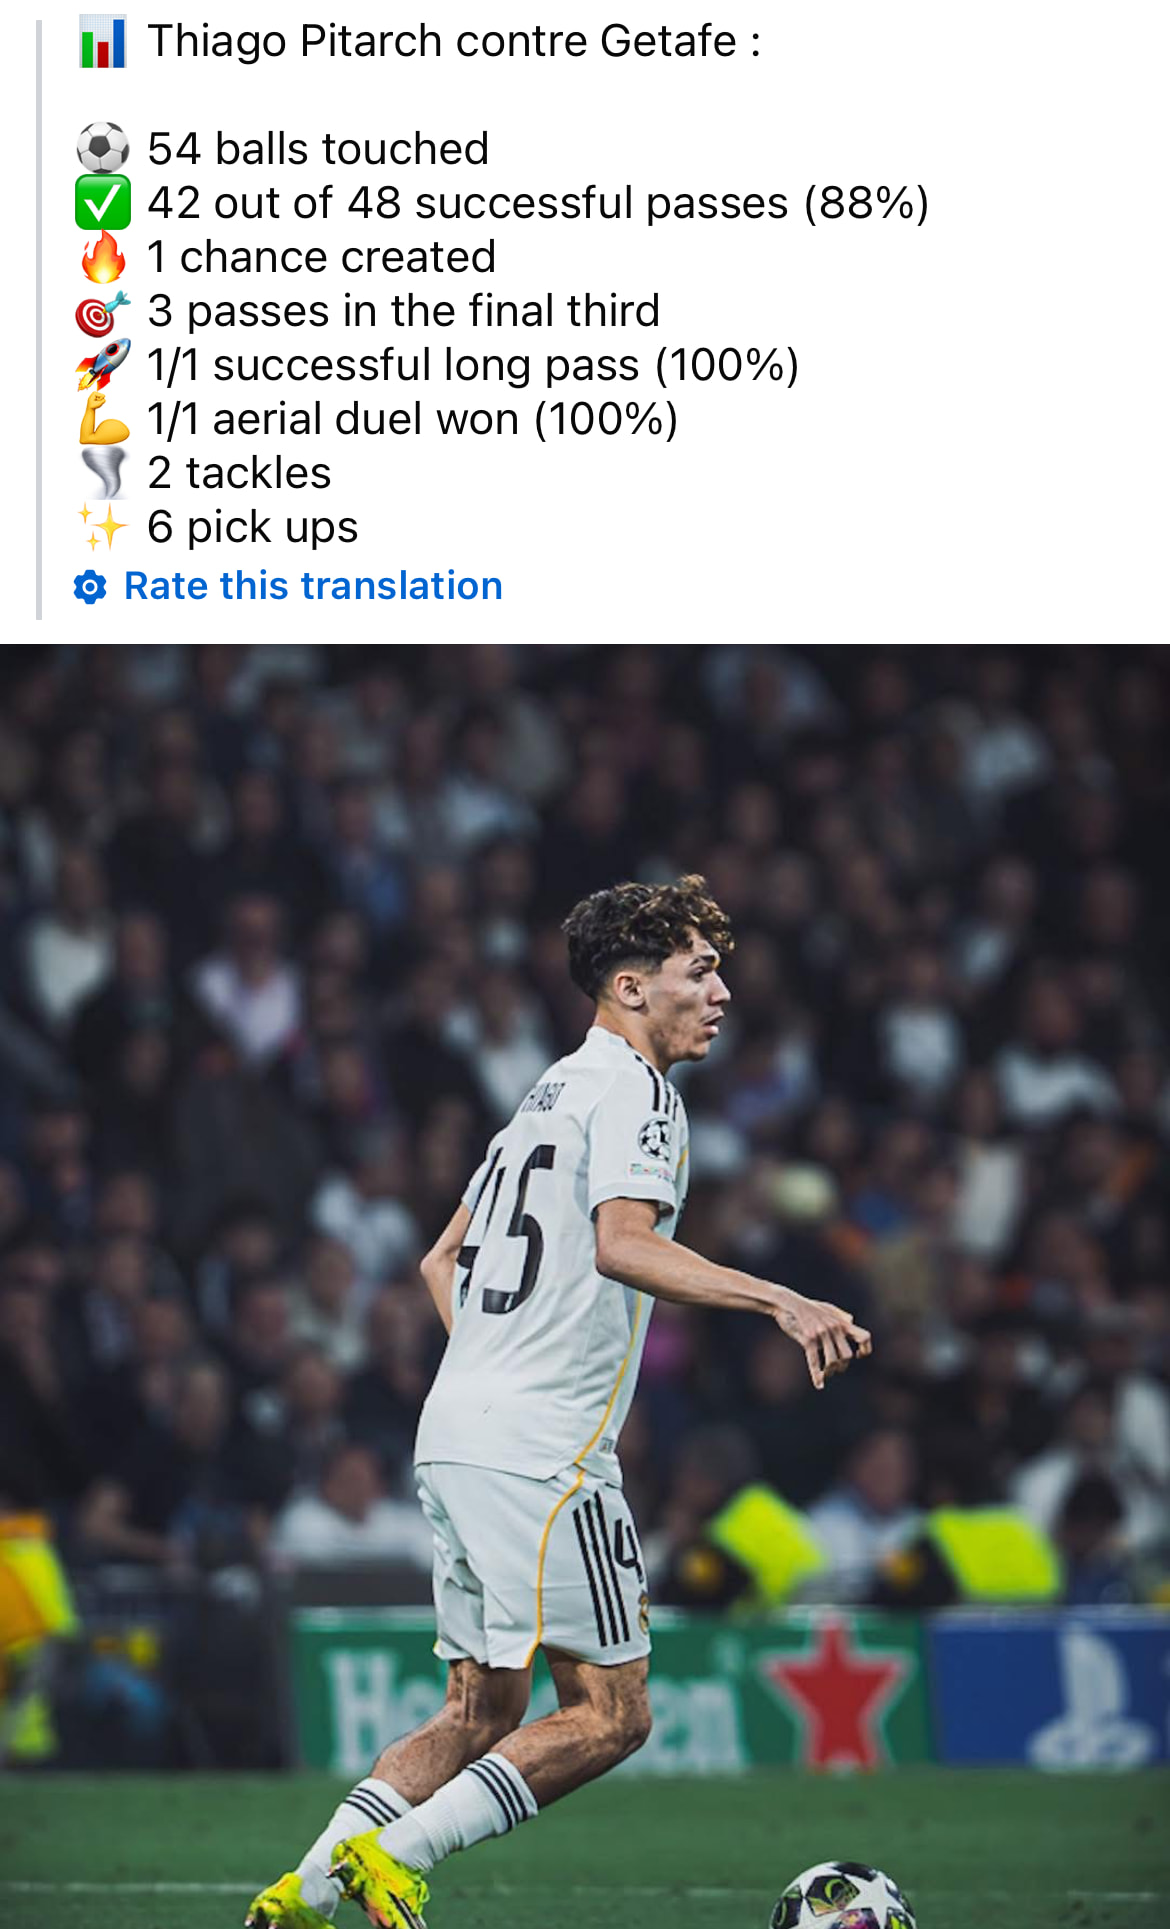Click the gear icon beside Rate this translation
The height and width of the screenshot is (1929, 1170).
point(90,587)
